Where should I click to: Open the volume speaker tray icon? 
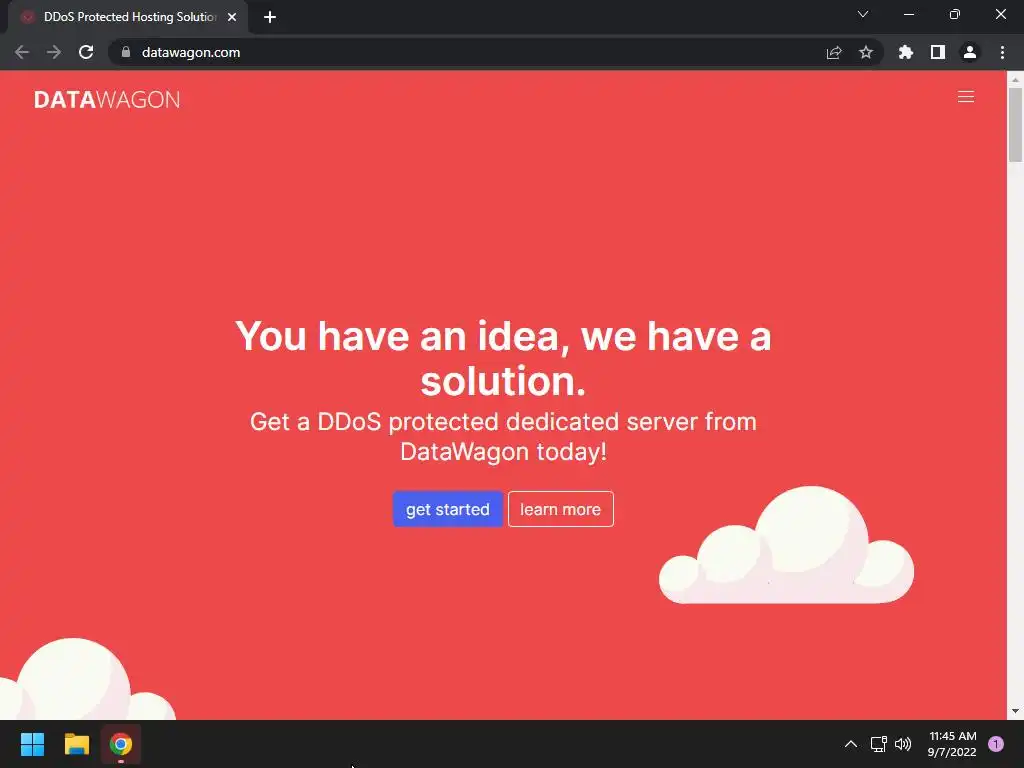pos(903,744)
